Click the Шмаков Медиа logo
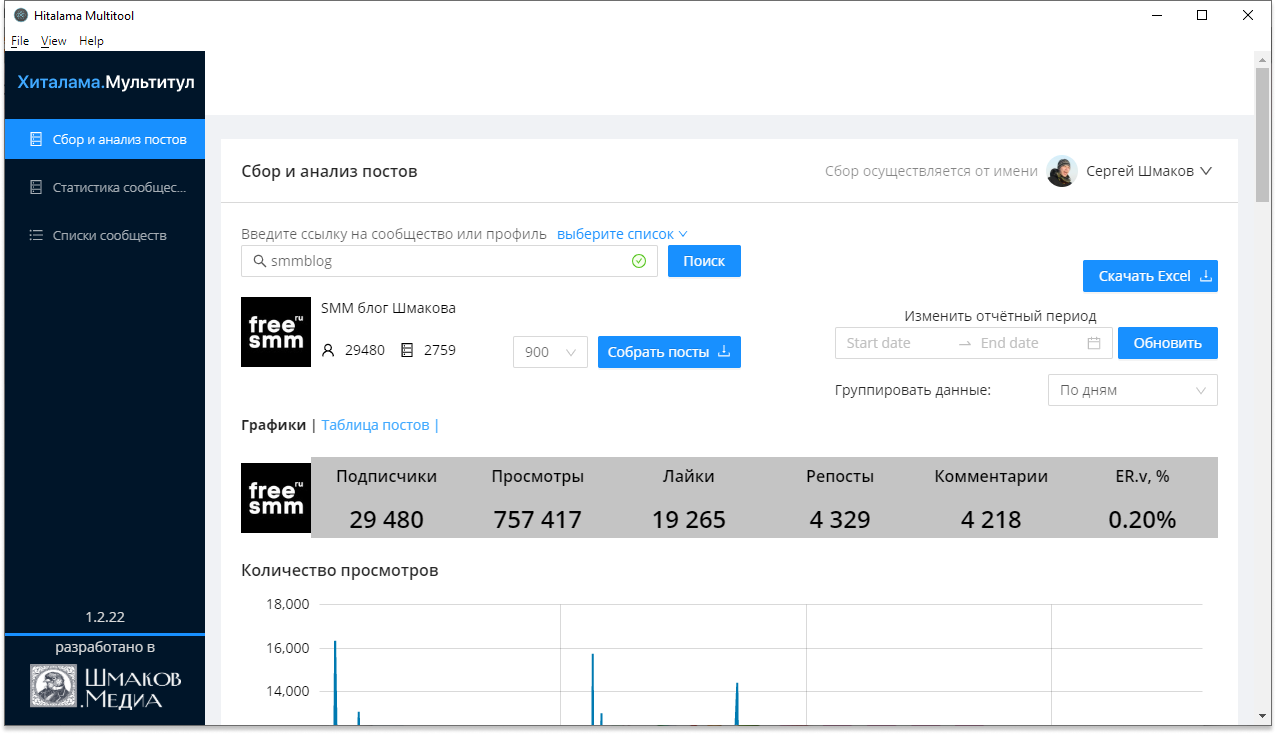 coord(105,688)
